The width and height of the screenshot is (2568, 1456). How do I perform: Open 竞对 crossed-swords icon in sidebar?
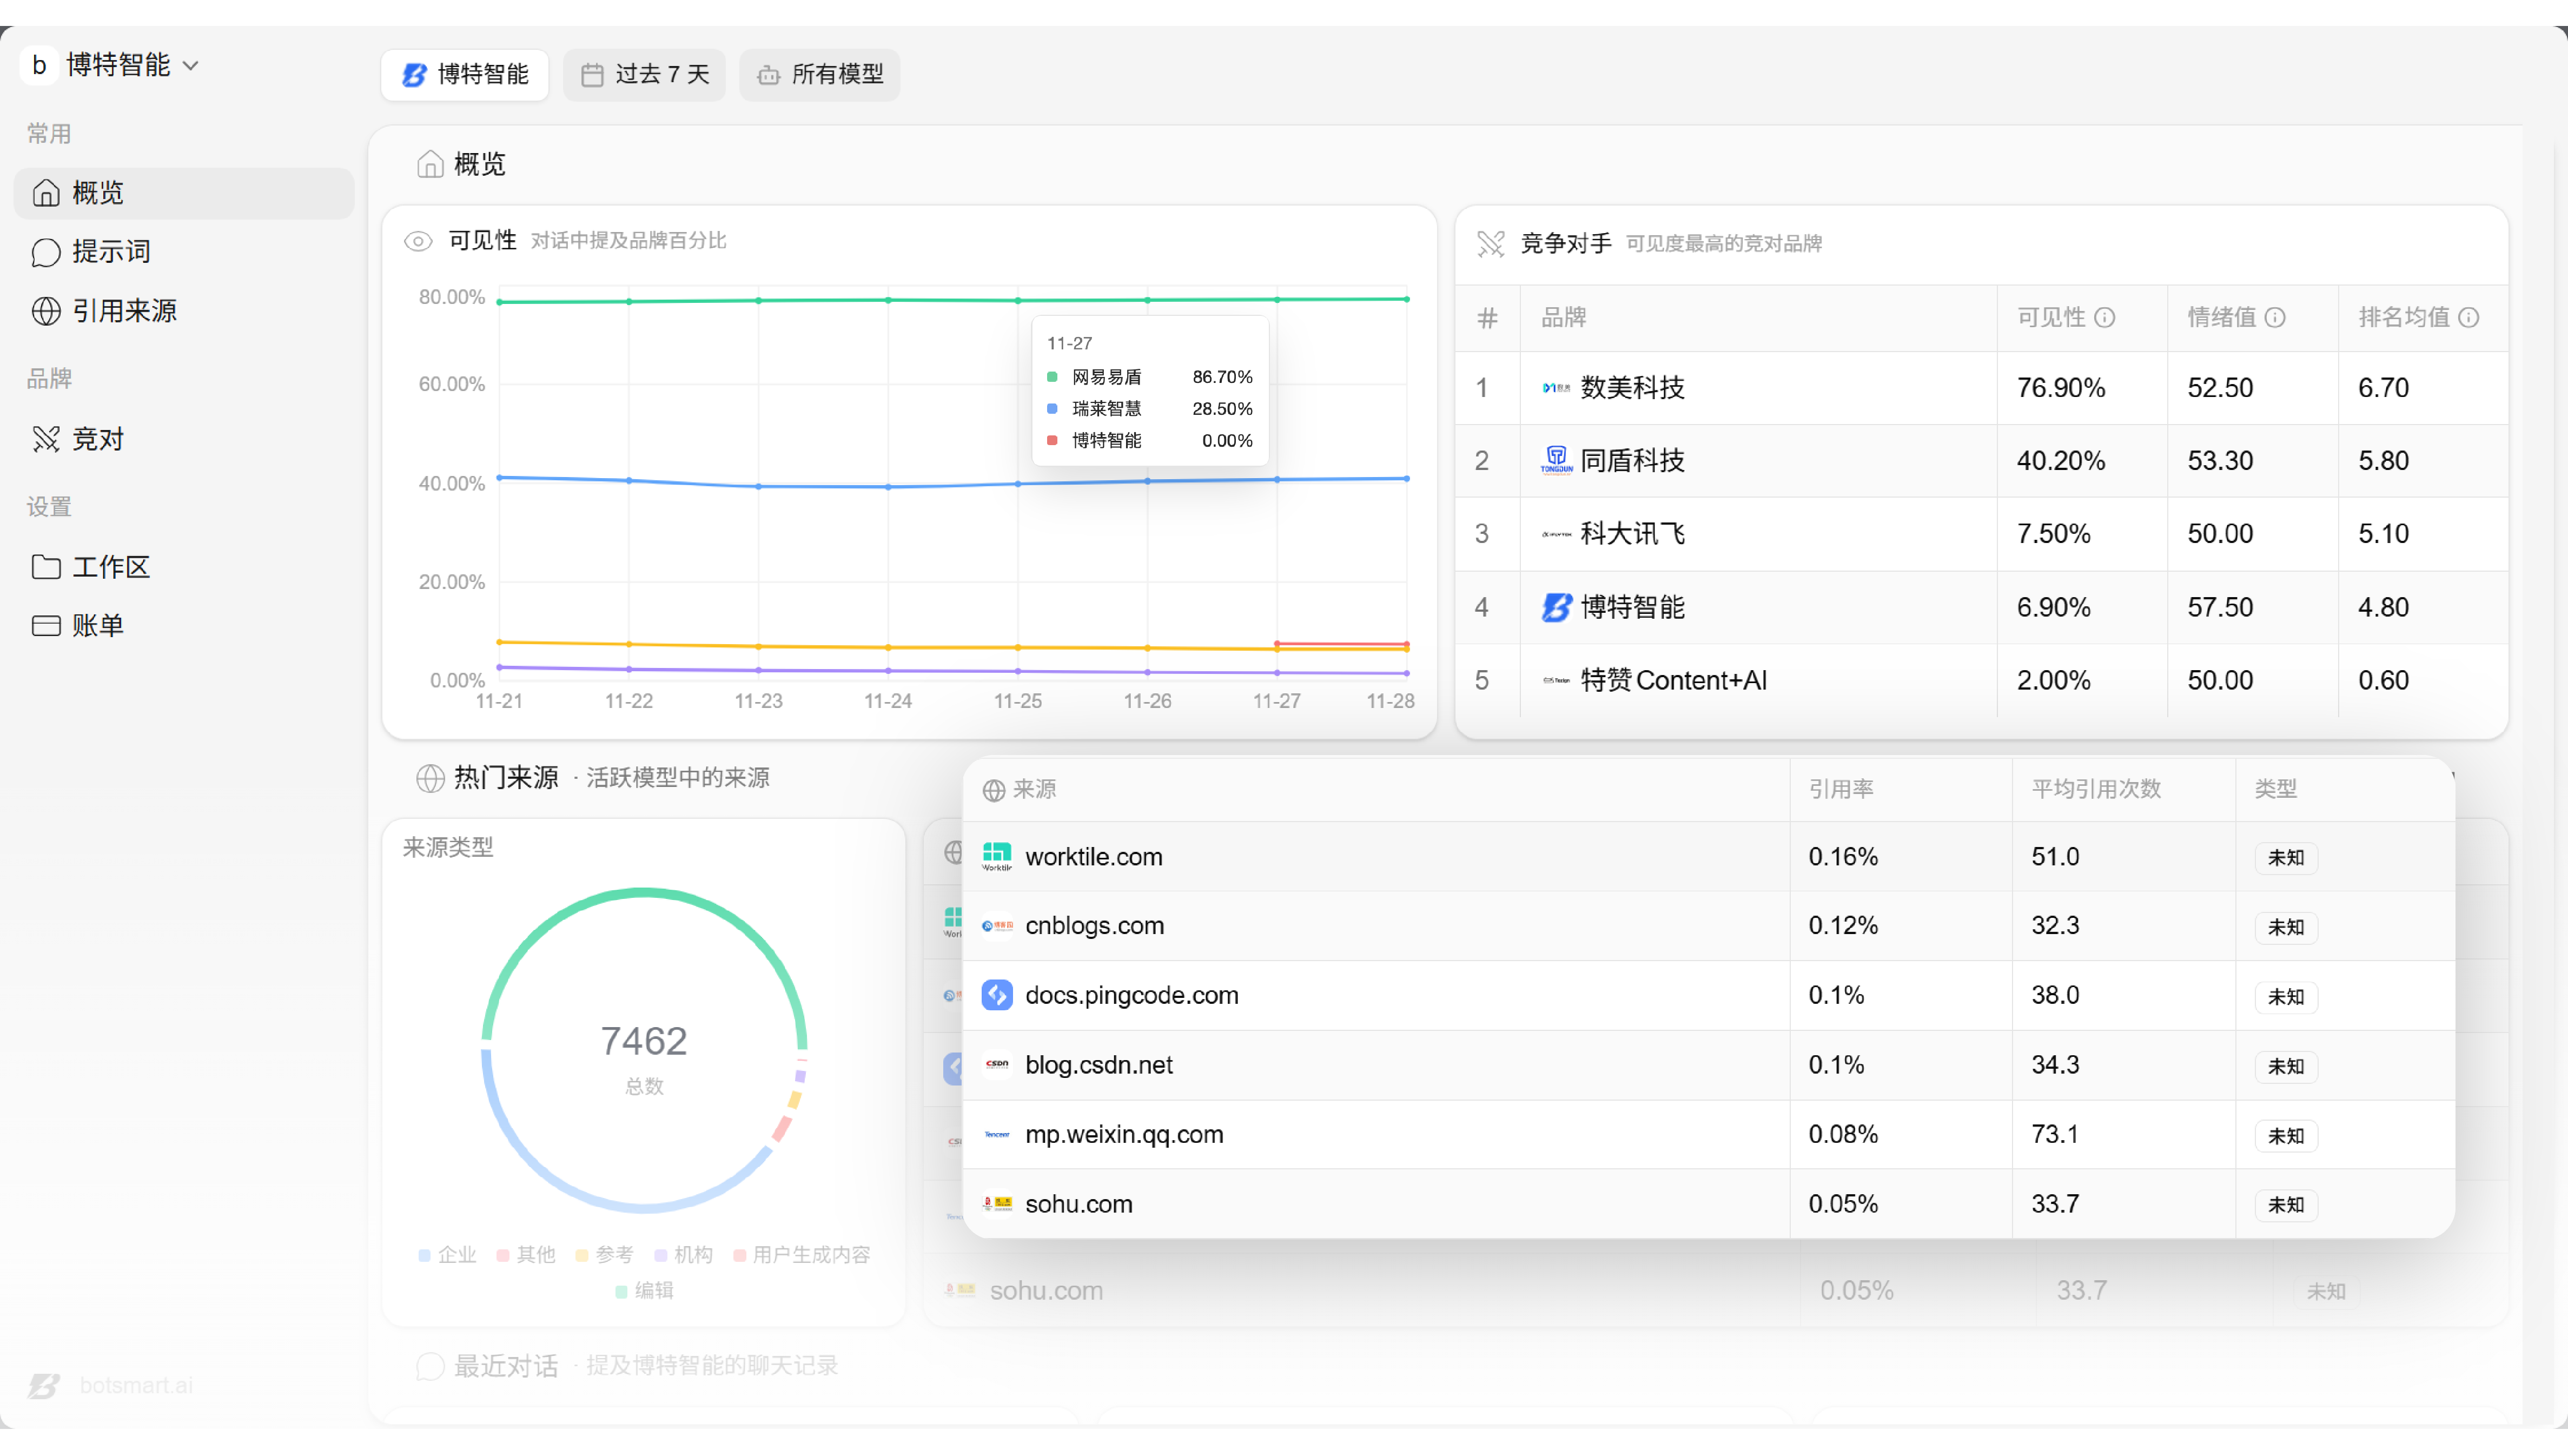pos(46,439)
